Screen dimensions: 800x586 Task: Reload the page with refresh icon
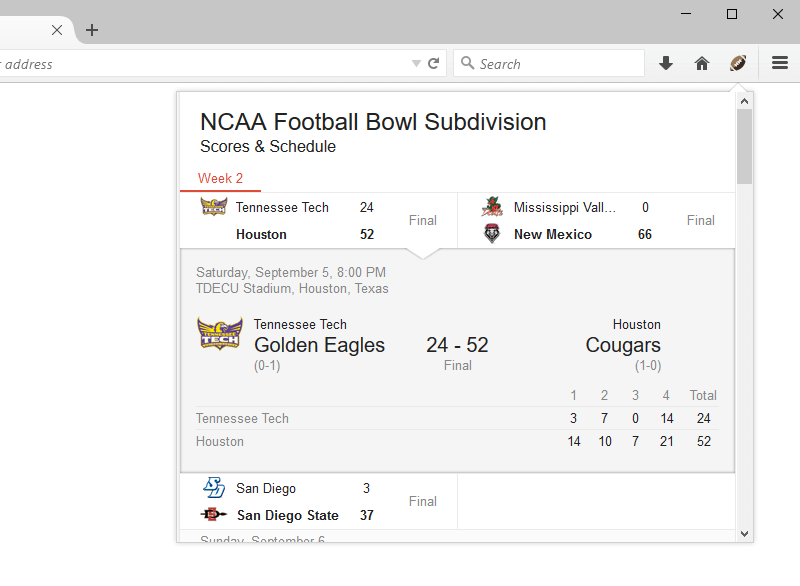tap(434, 63)
